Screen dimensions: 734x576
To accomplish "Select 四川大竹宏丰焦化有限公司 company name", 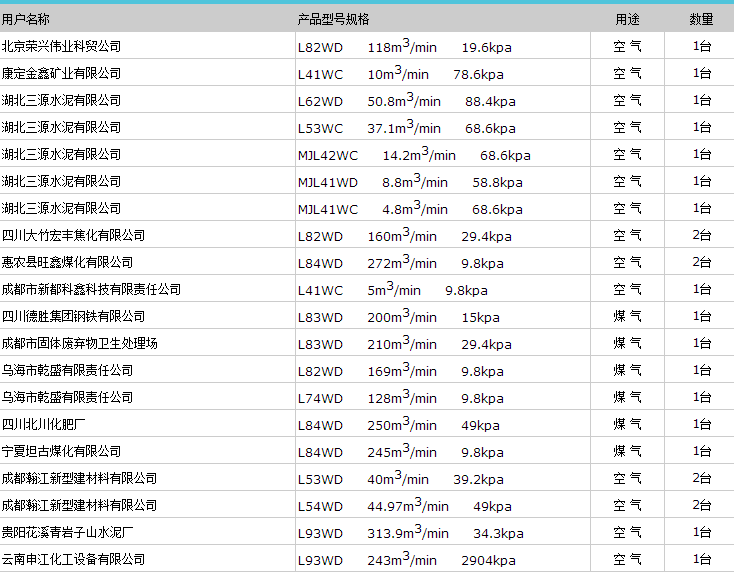I will 73,235.
